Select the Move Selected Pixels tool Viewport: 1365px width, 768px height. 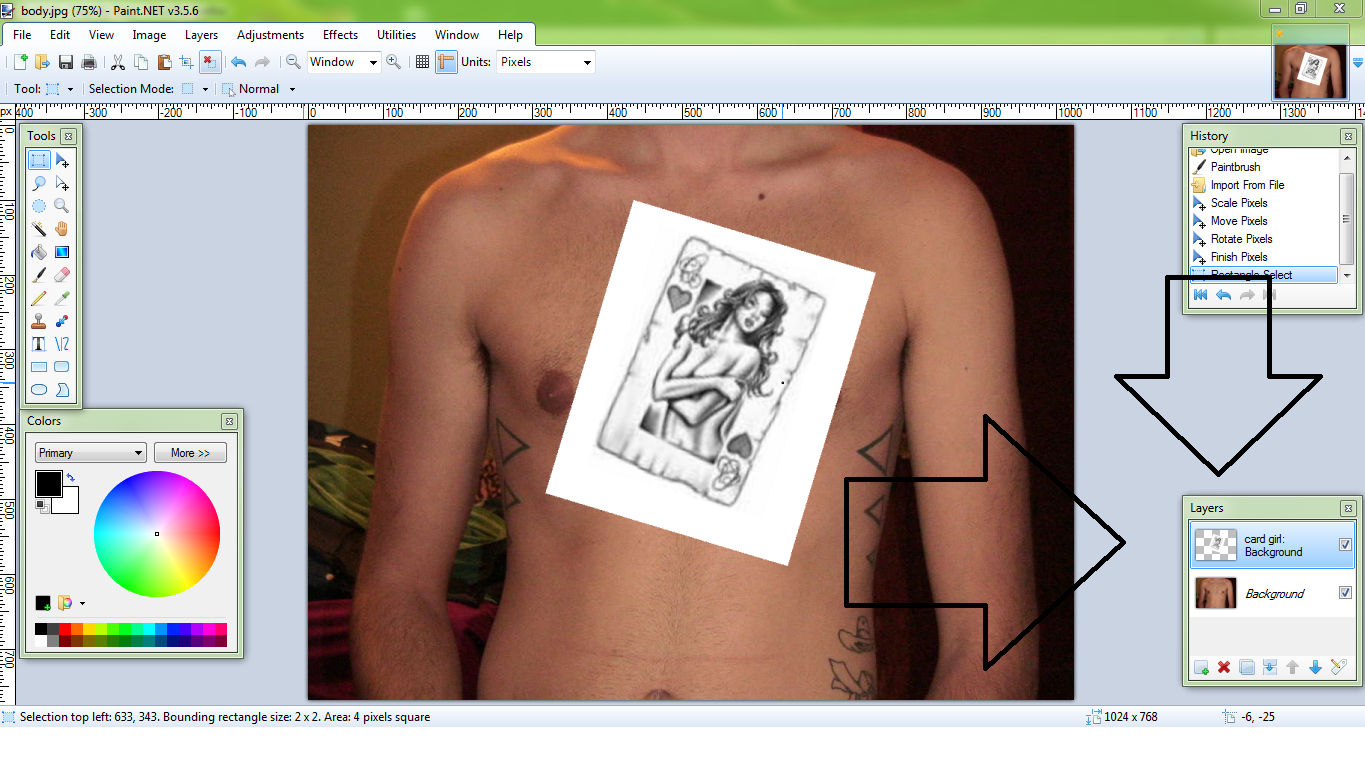[62, 160]
